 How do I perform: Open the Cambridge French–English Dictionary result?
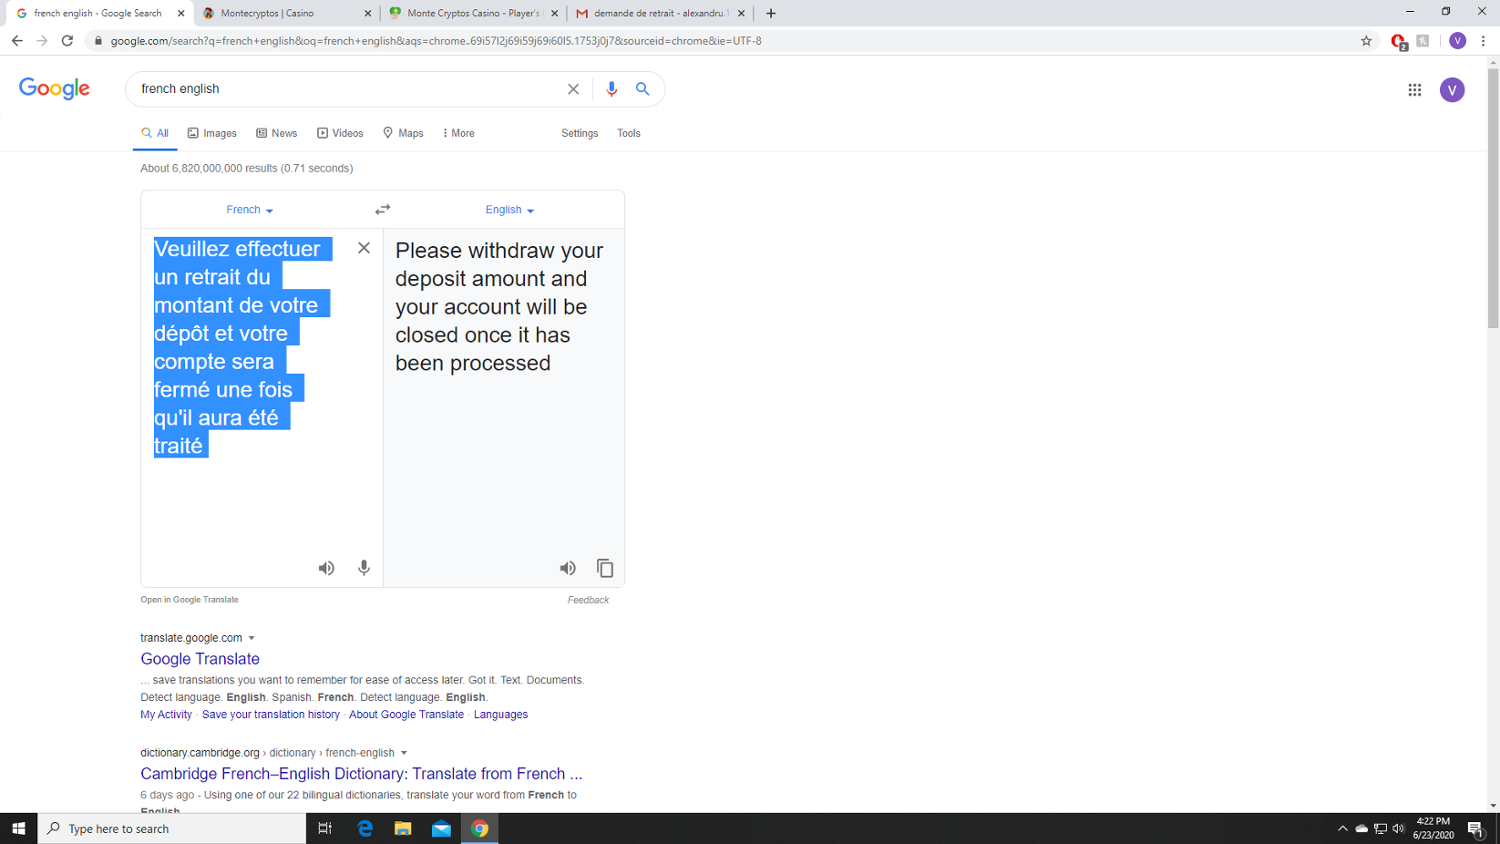click(x=361, y=774)
